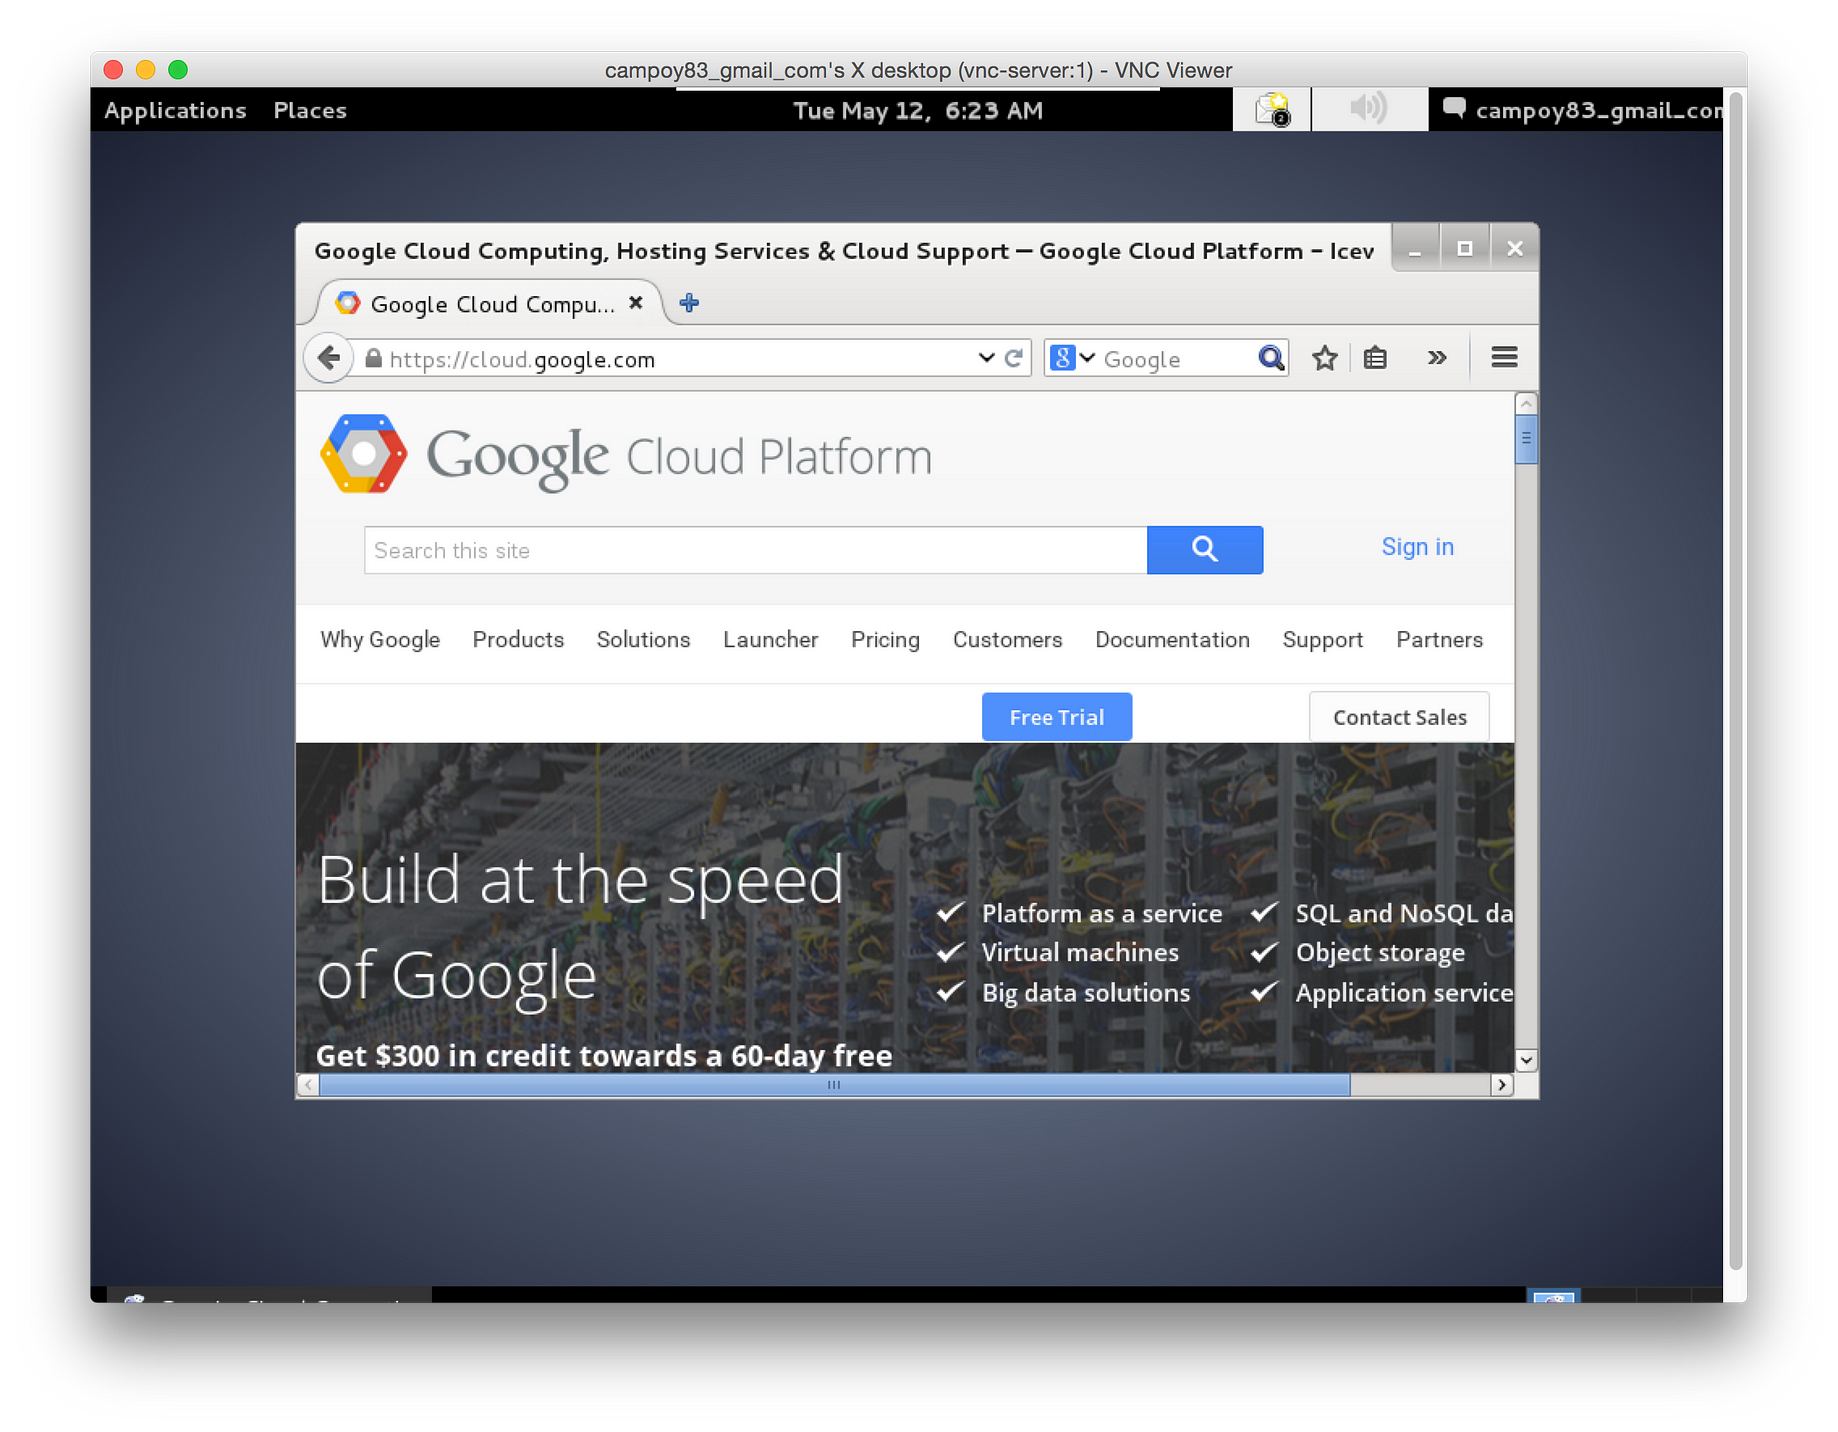1838x1432 pixels.
Task: Bookmark this page with the star icon
Action: (1325, 358)
